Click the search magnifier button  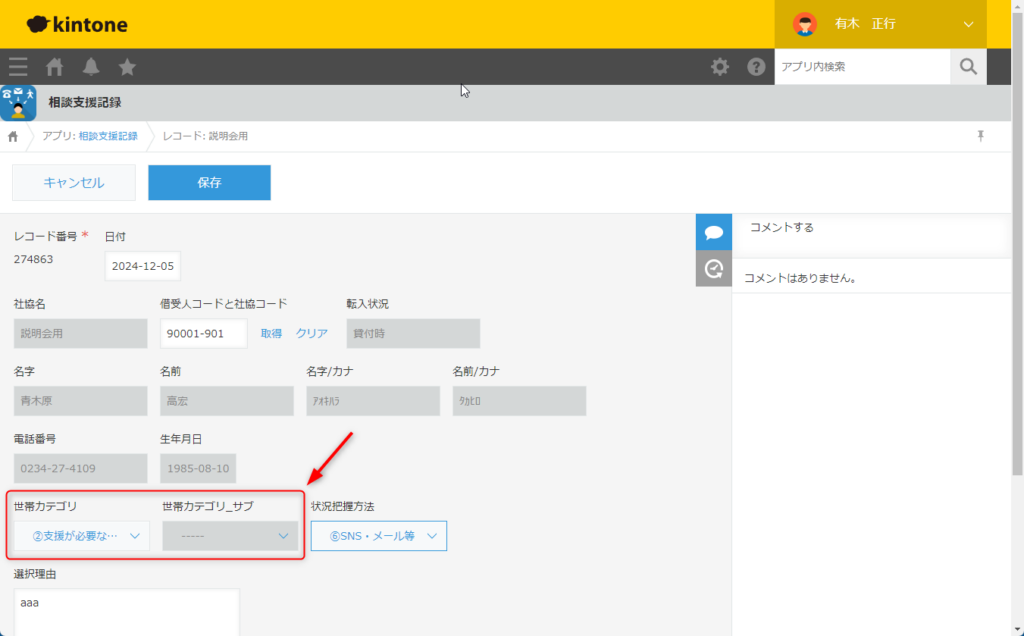(967, 67)
